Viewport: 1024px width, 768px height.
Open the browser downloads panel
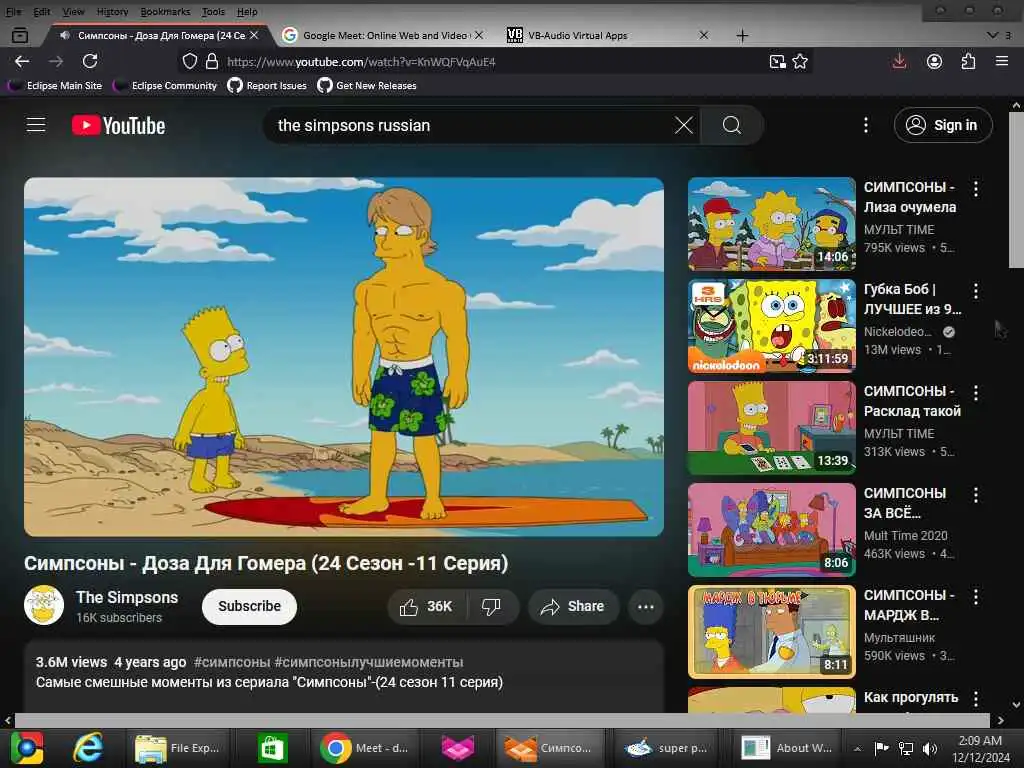coord(899,61)
